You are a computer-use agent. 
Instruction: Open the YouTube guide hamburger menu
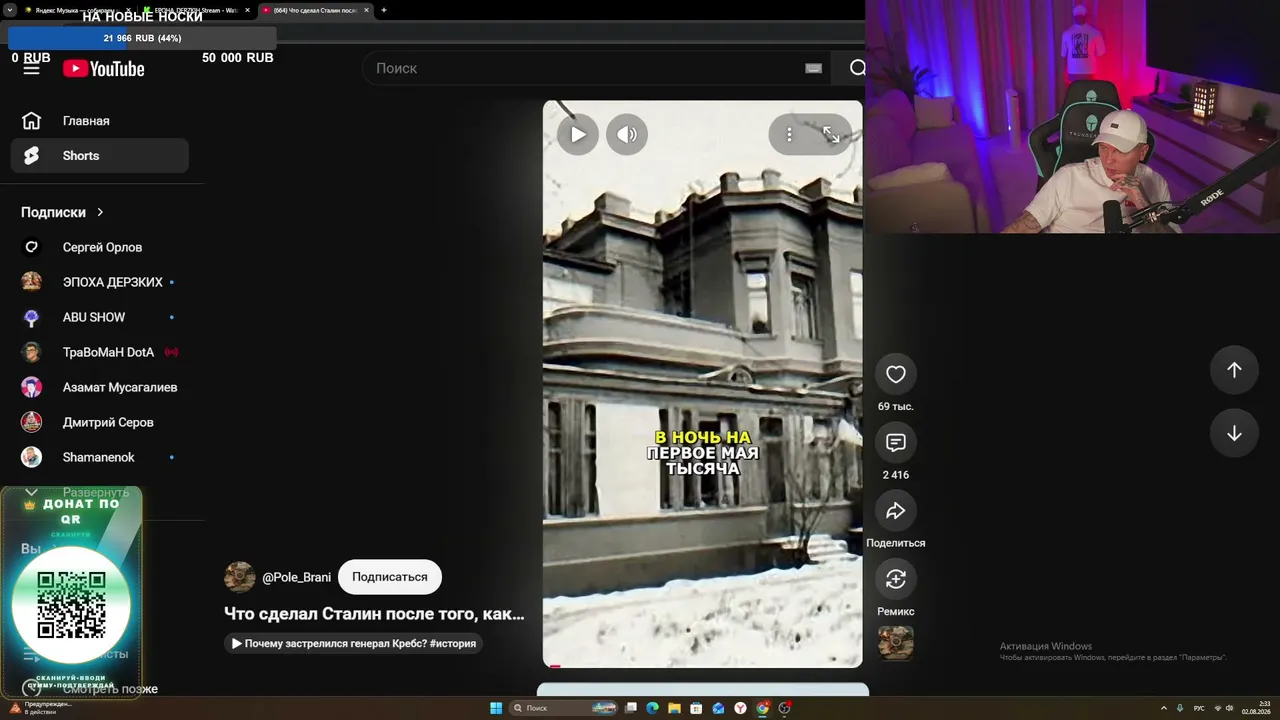(32, 68)
